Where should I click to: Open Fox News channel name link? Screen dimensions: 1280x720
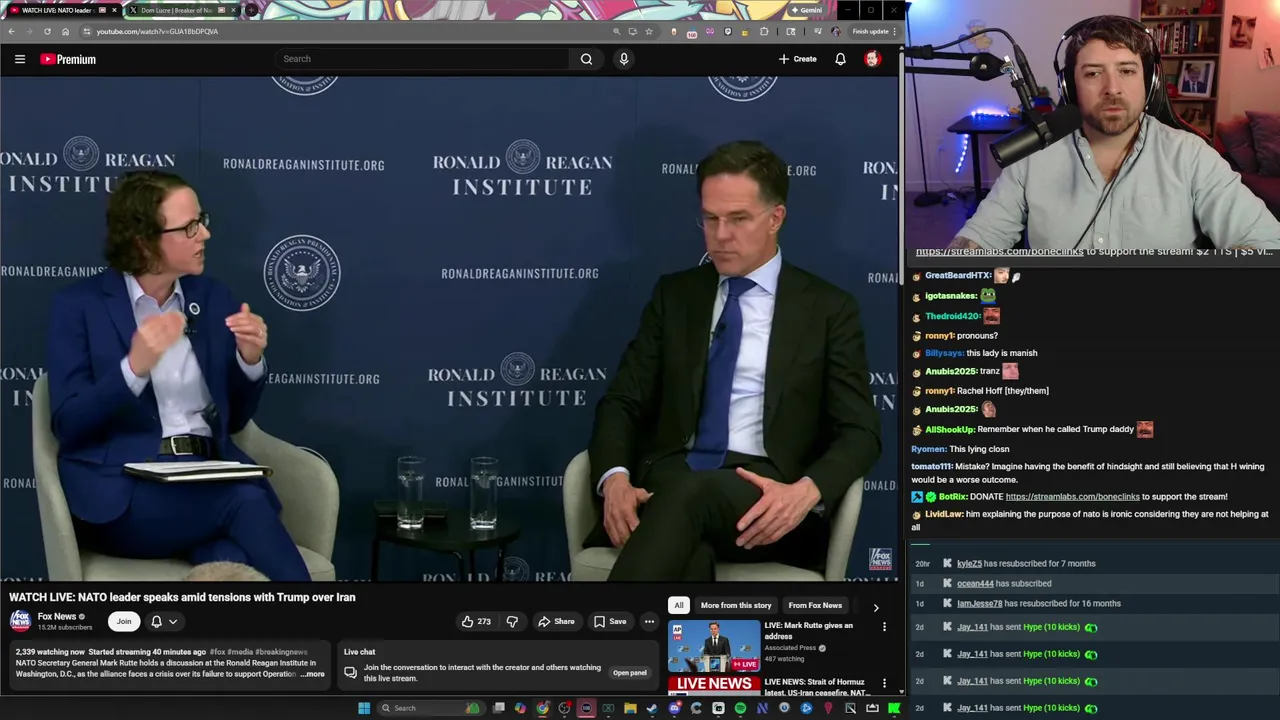pyautogui.click(x=57, y=617)
